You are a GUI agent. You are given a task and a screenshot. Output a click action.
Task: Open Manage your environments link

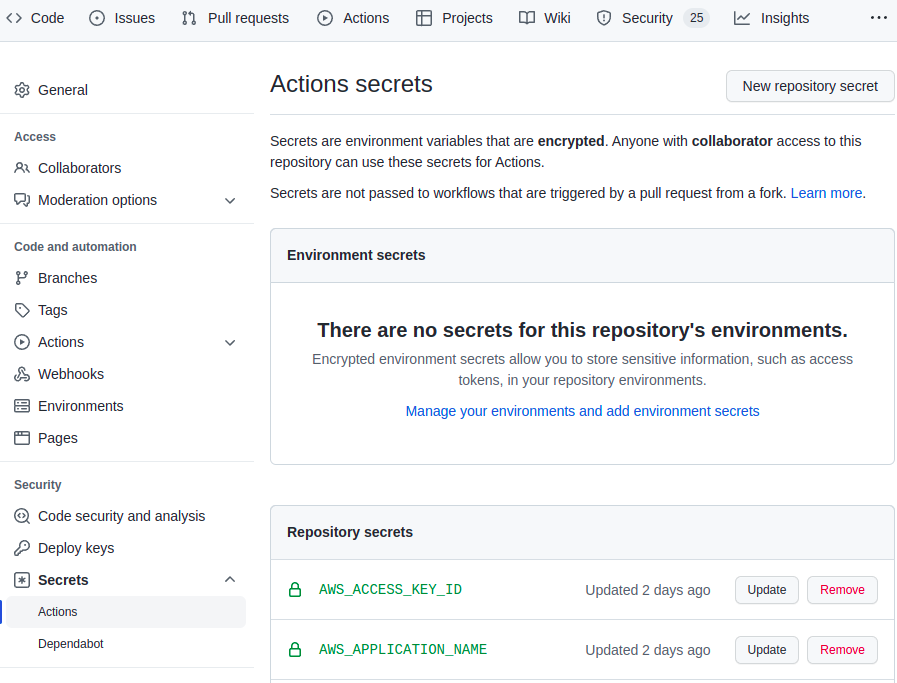[x=582, y=411]
